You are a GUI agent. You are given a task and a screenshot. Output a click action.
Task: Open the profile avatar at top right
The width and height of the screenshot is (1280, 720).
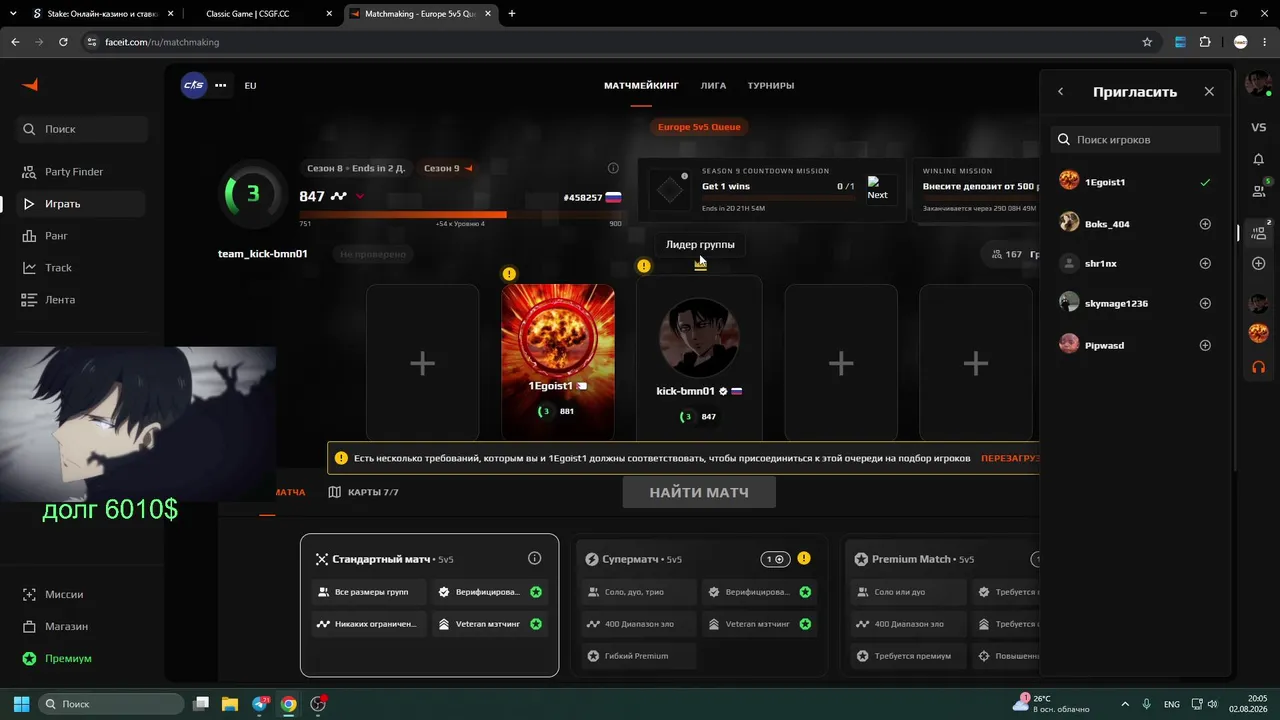[x=1258, y=85]
